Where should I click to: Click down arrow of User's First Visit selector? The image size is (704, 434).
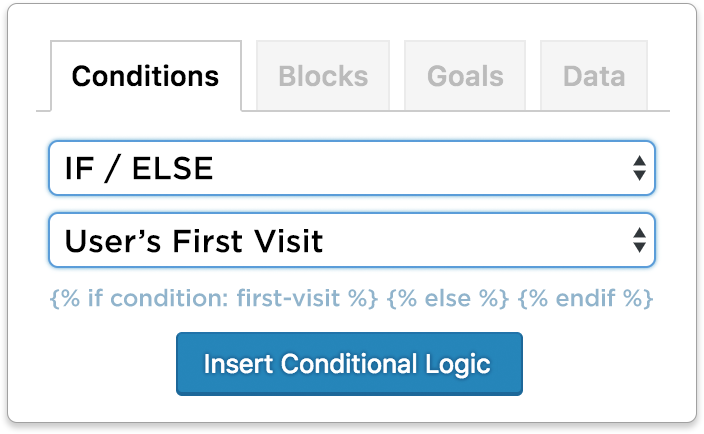pyautogui.click(x=639, y=247)
